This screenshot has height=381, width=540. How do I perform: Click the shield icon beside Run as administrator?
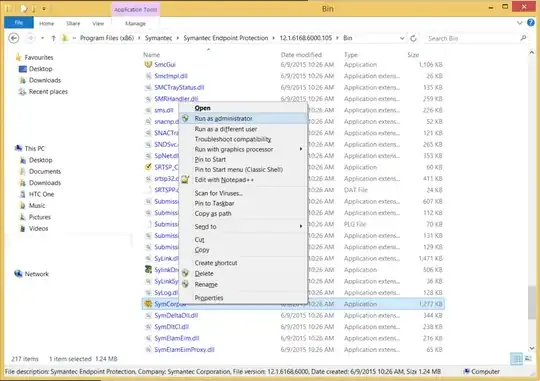pyautogui.click(x=185, y=118)
